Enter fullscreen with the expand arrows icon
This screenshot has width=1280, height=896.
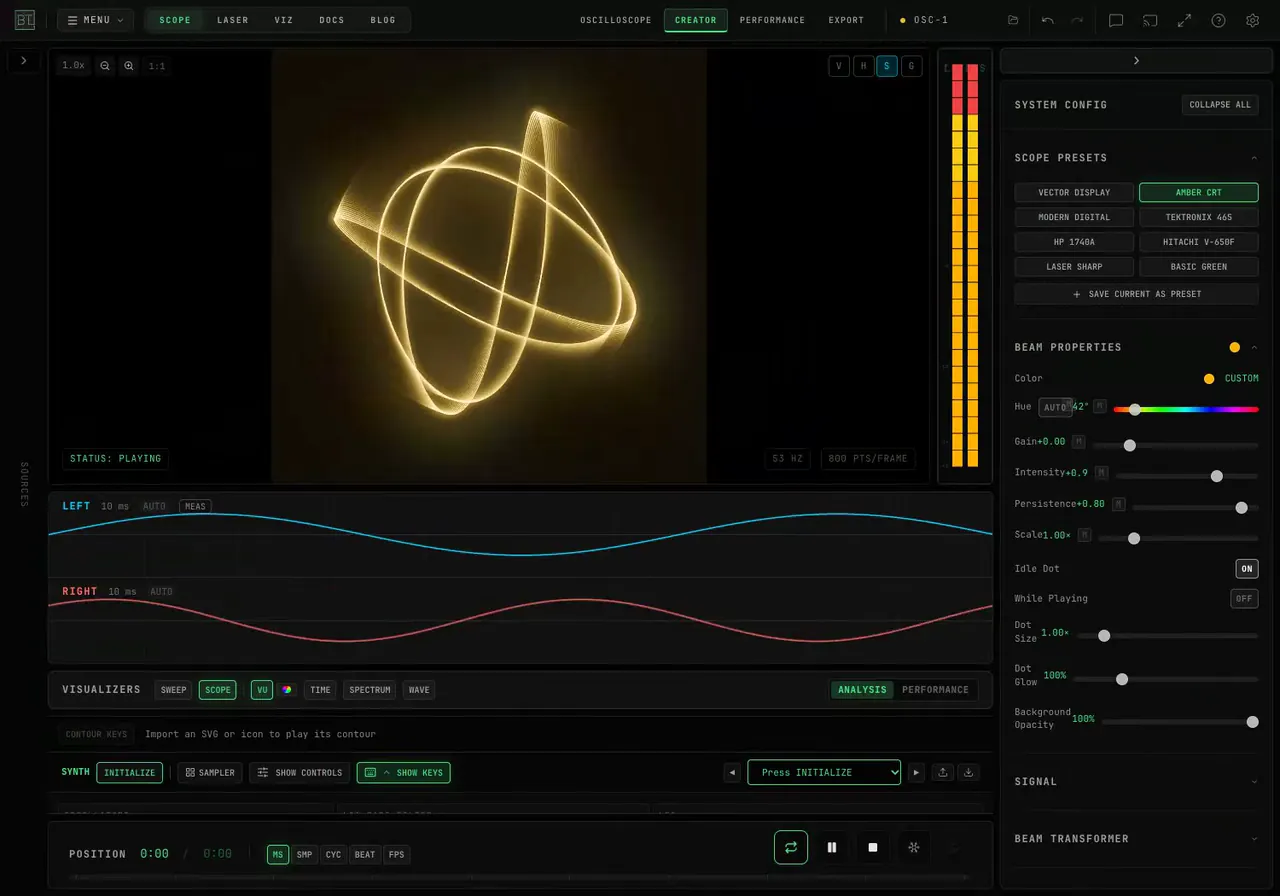(1184, 20)
